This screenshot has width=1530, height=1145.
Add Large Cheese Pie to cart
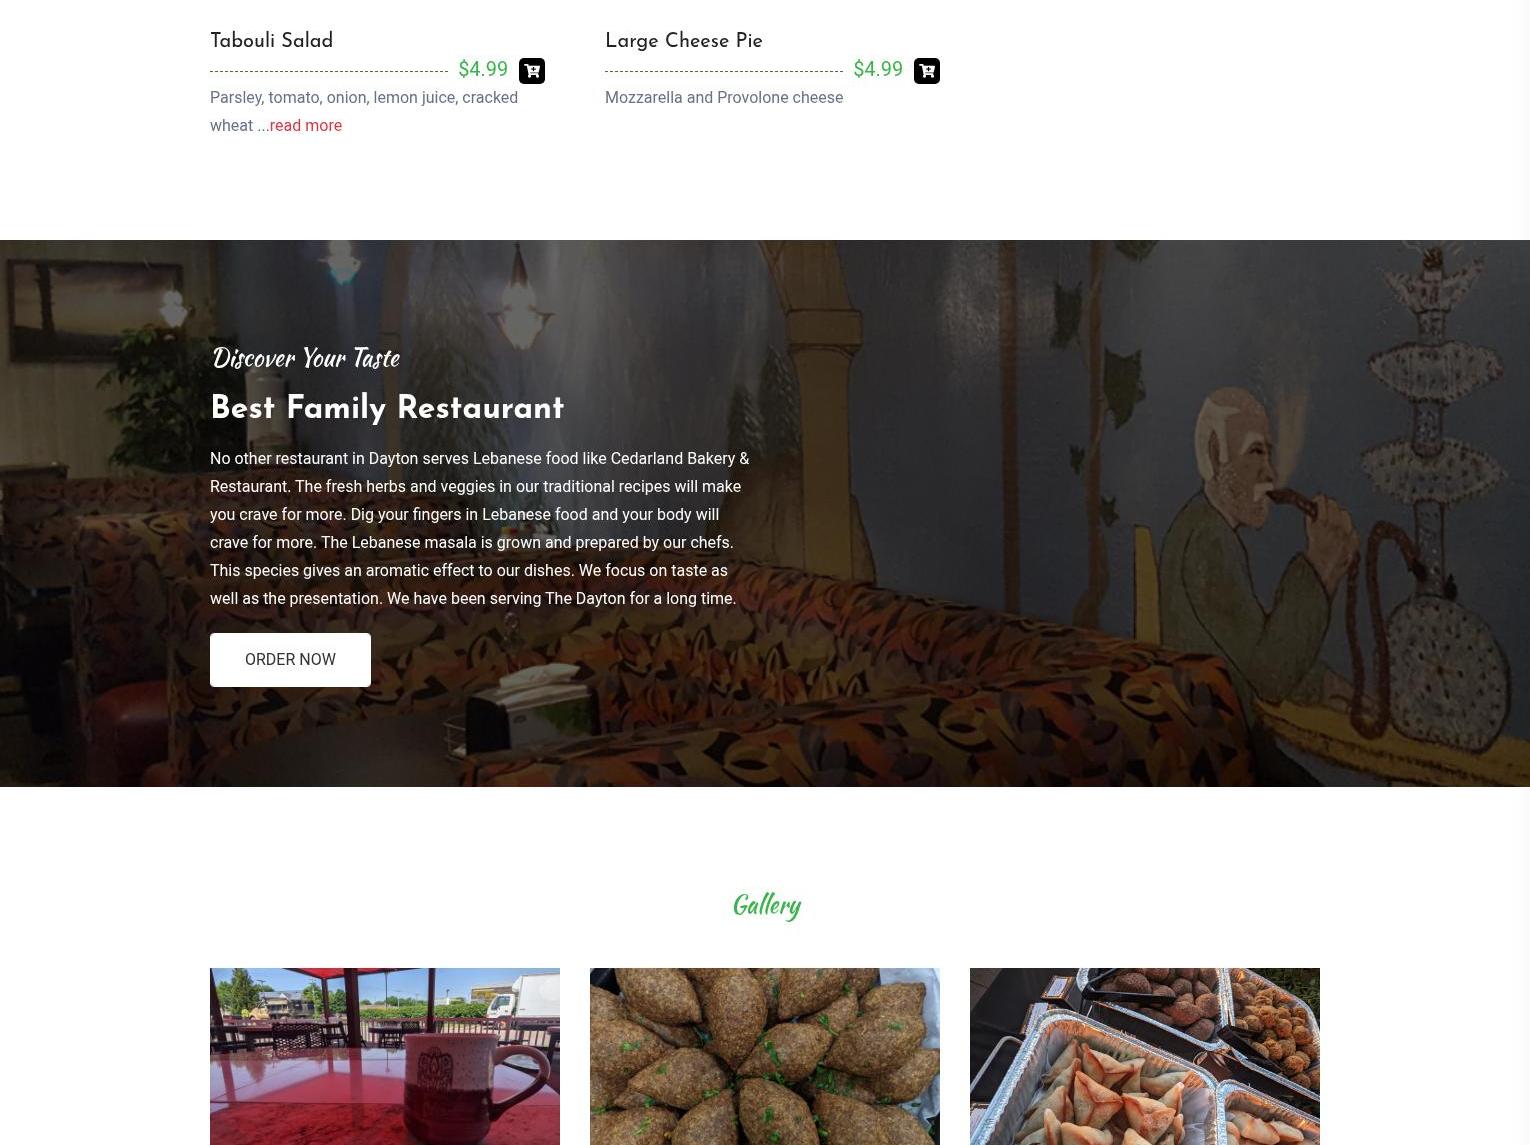pyautogui.click(x=927, y=71)
